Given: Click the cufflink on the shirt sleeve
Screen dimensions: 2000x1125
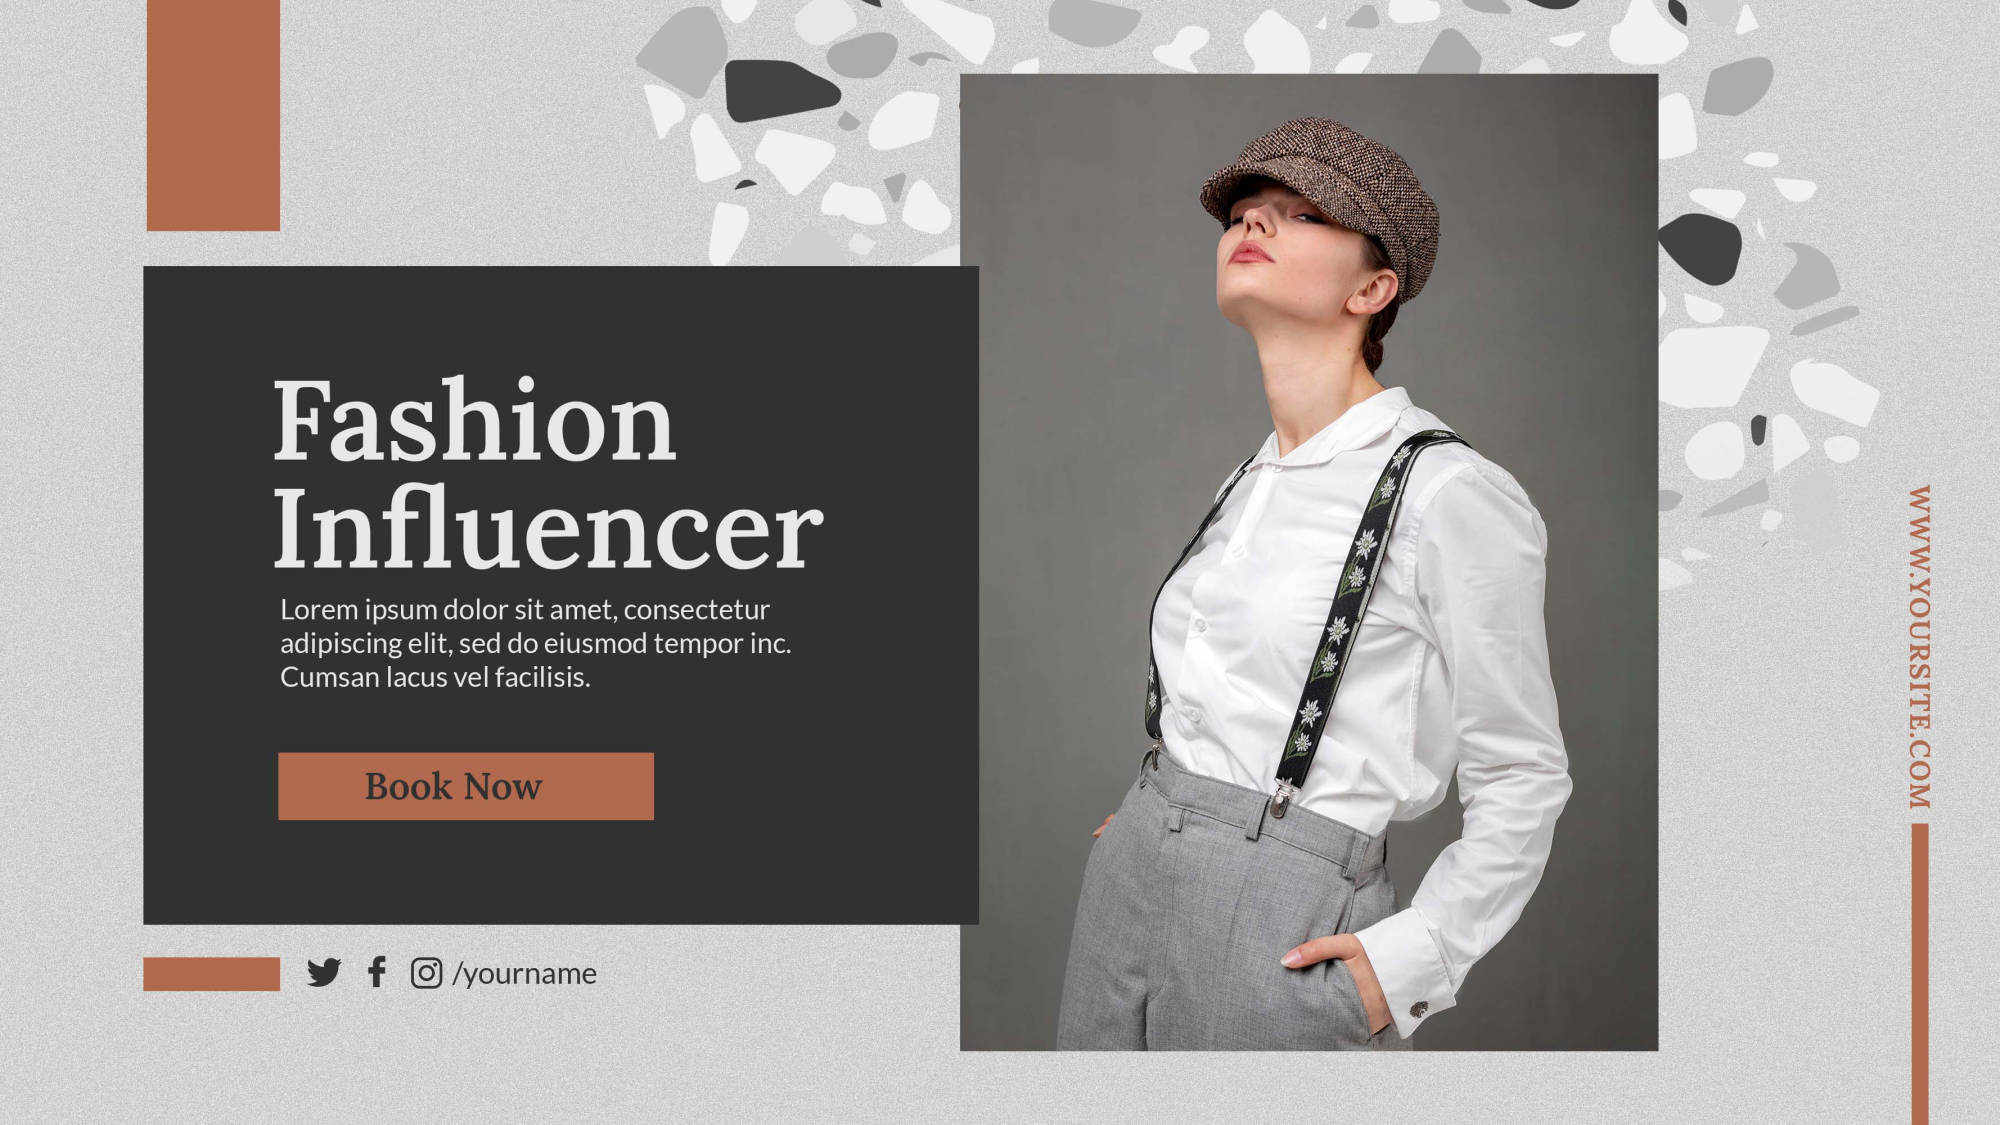Looking at the screenshot, I should [x=1418, y=1008].
